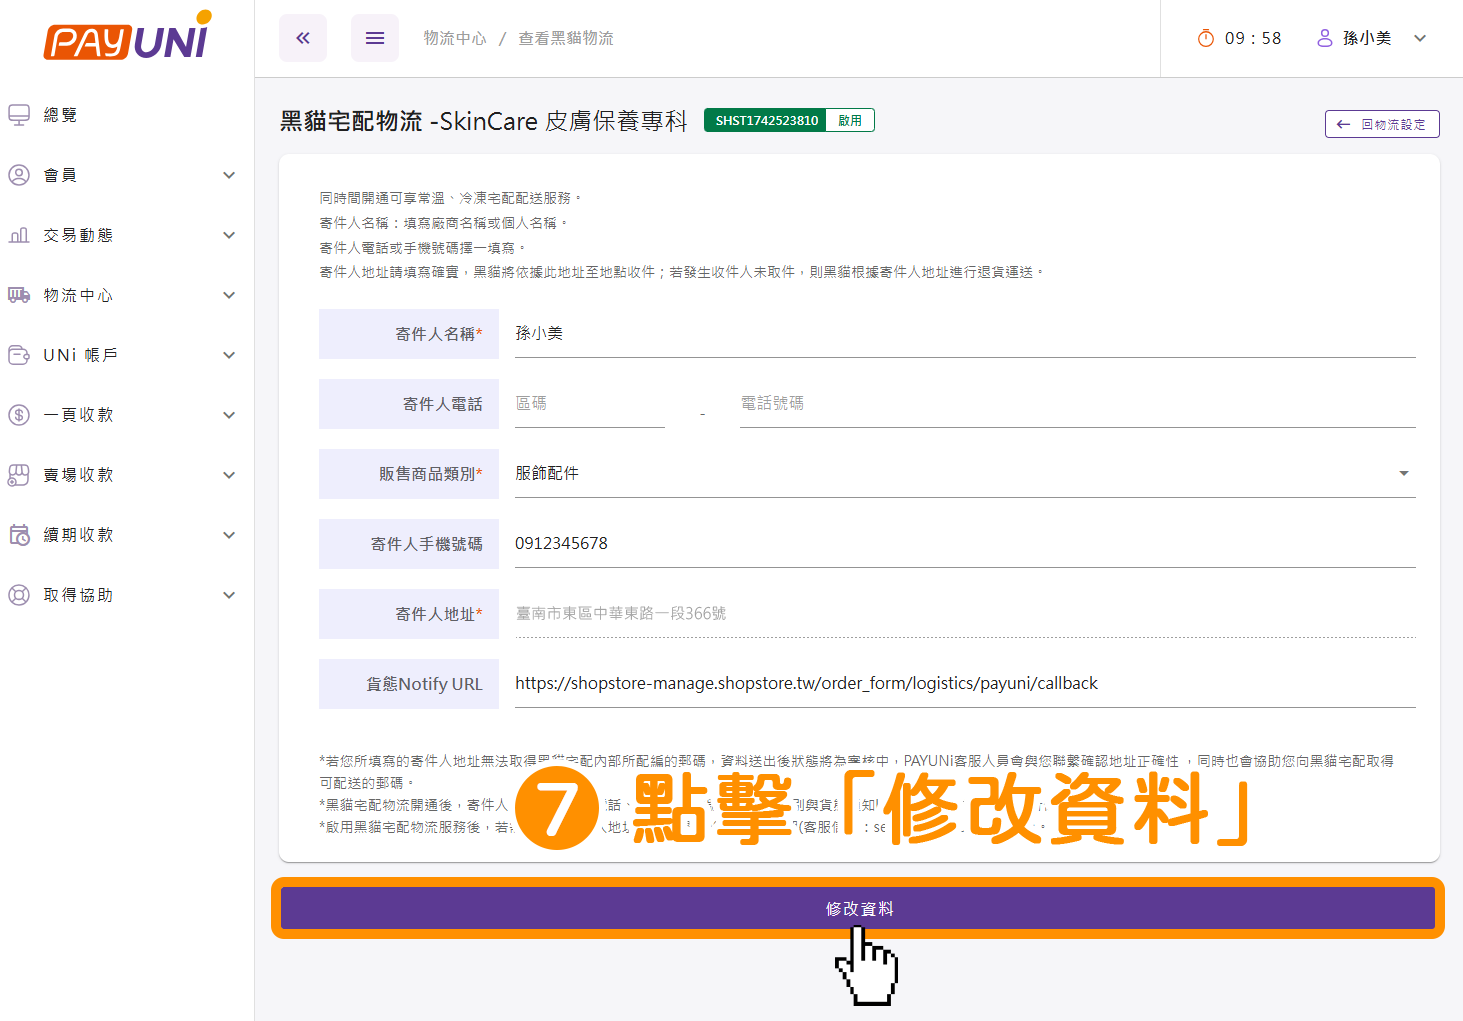The width and height of the screenshot is (1463, 1021).
Task: Click 續期收款 menu label
Action: 79,535
